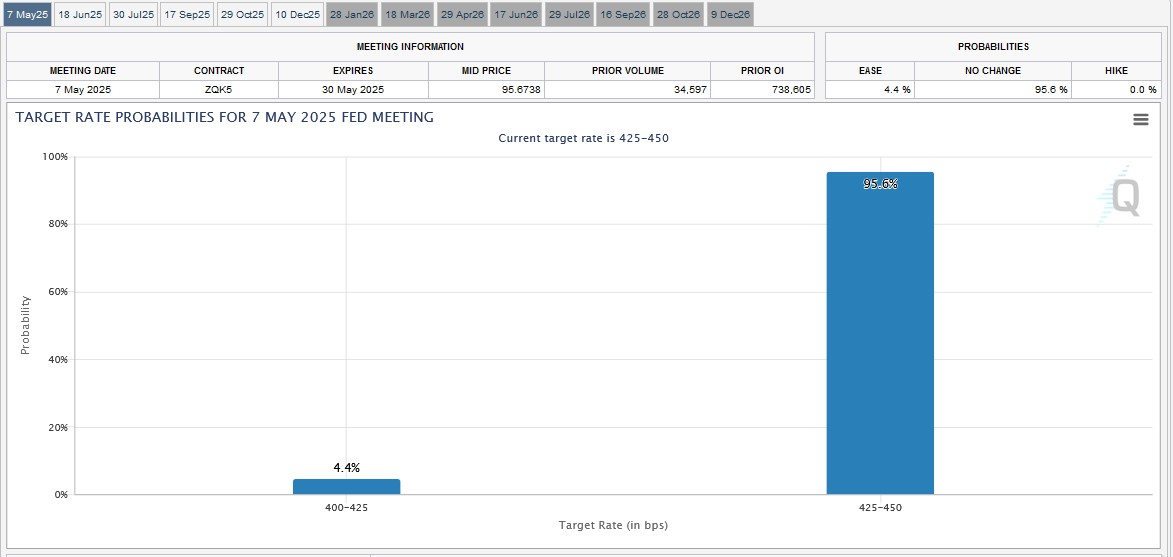Image resolution: width=1173 pixels, height=557 pixels.
Task: Switch to the 28 Oct26 tab
Action: pyautogui.click(x=678, y=14)
